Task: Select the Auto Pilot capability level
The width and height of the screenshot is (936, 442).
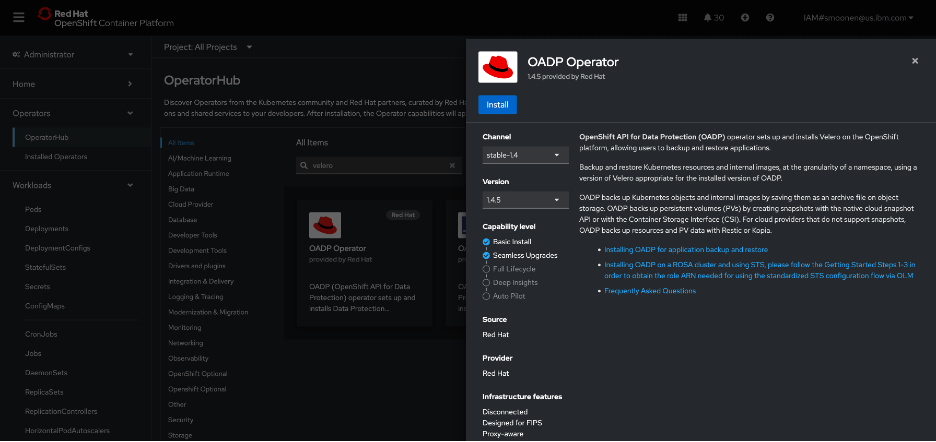Action: [486, 296]
